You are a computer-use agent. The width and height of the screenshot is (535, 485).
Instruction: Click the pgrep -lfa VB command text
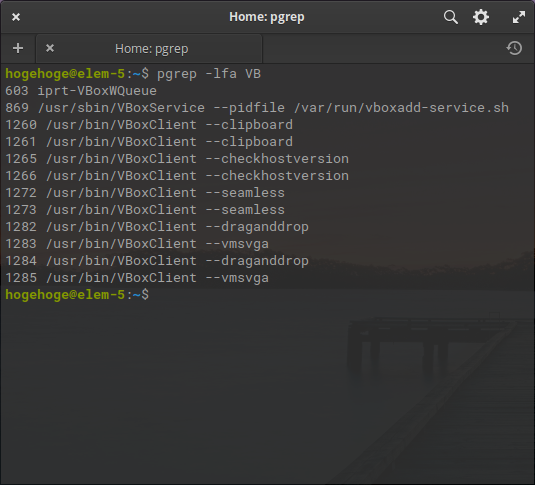coord(209,74)
